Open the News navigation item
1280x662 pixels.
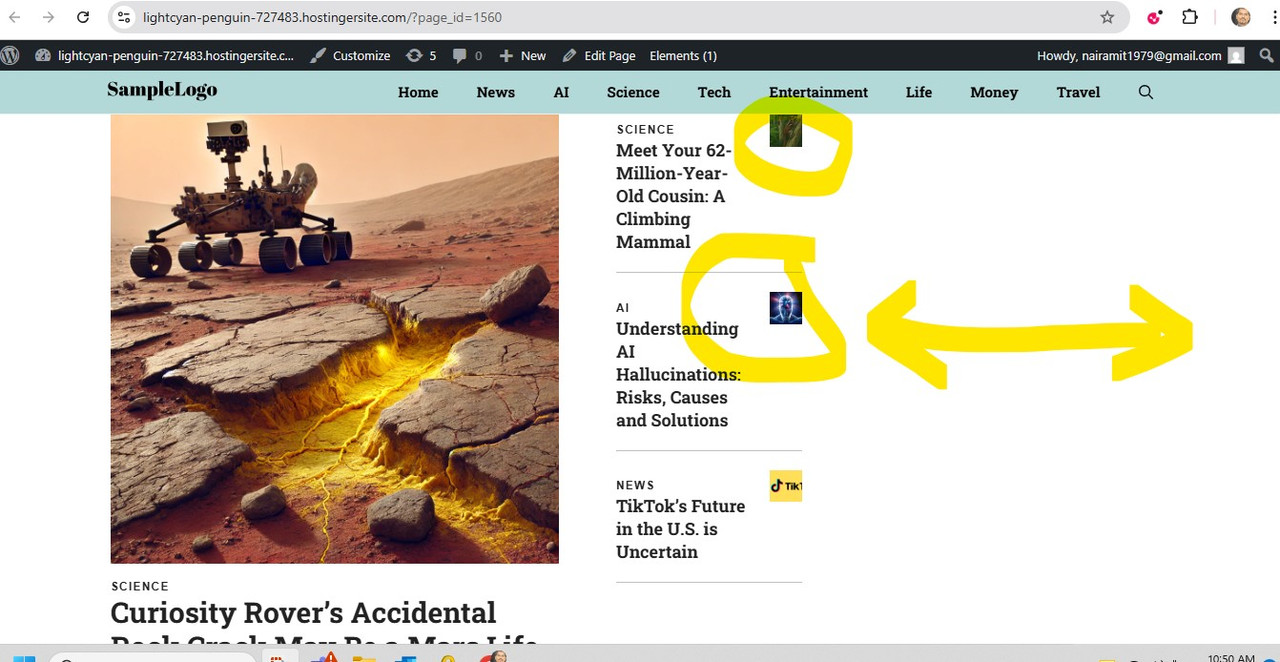point(496,92)
